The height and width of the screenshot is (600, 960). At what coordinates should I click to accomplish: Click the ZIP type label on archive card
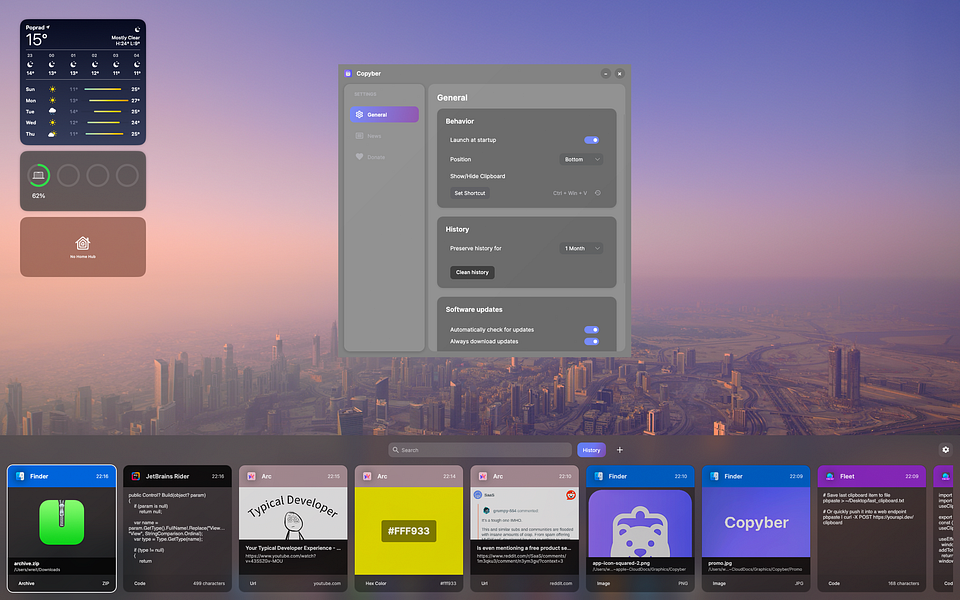[105, 583]
